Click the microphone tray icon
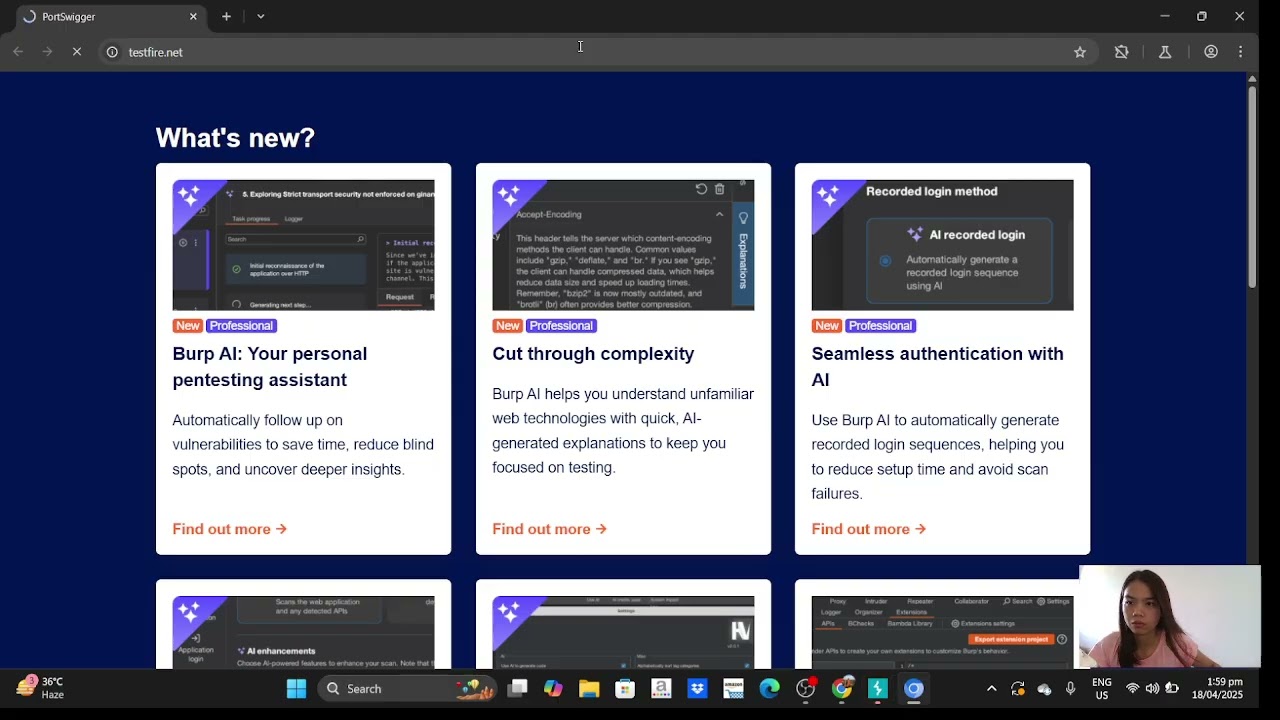 (1071, 688)
